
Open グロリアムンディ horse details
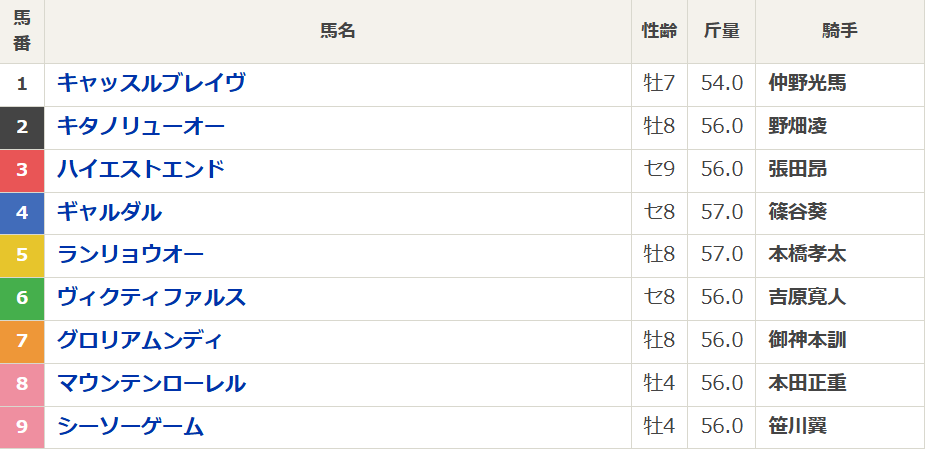[141, 340]
